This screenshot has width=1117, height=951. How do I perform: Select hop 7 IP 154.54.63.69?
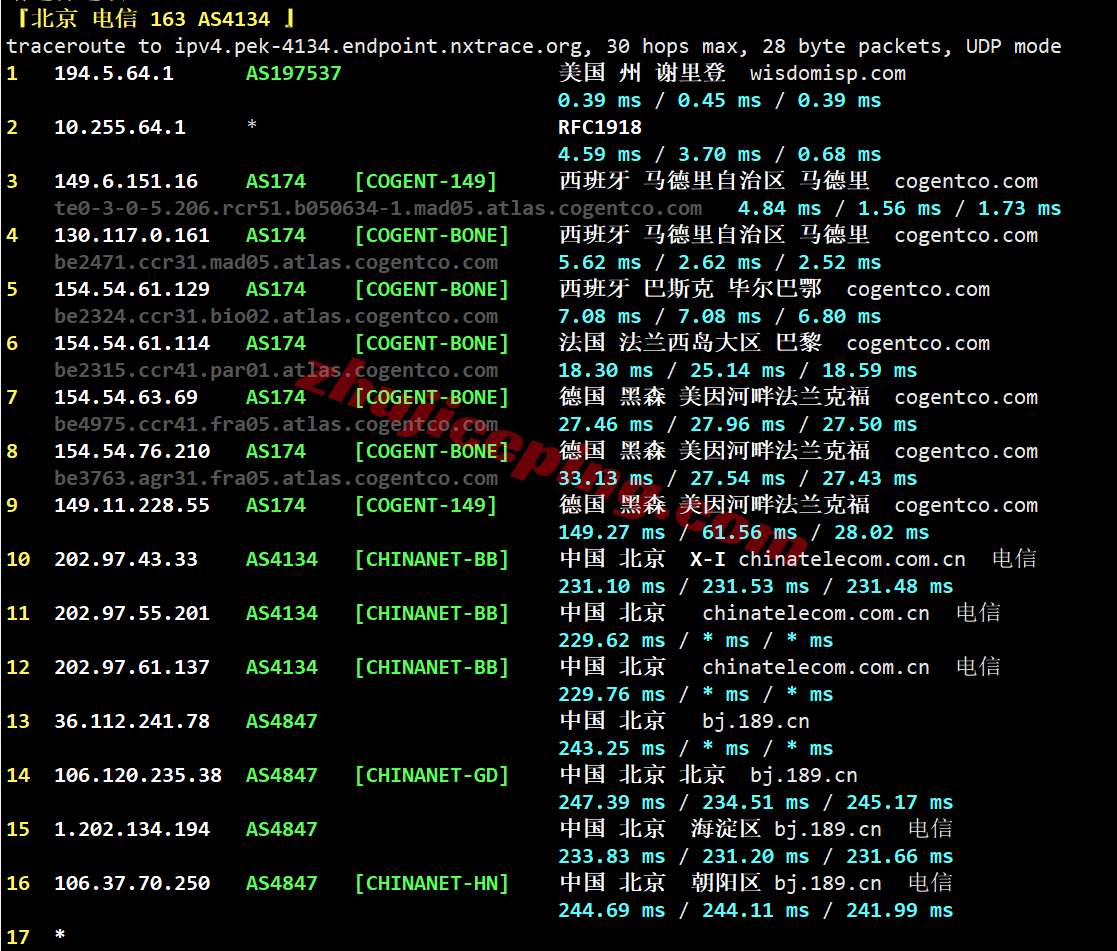pyautogui.click(x=126, y=397)
